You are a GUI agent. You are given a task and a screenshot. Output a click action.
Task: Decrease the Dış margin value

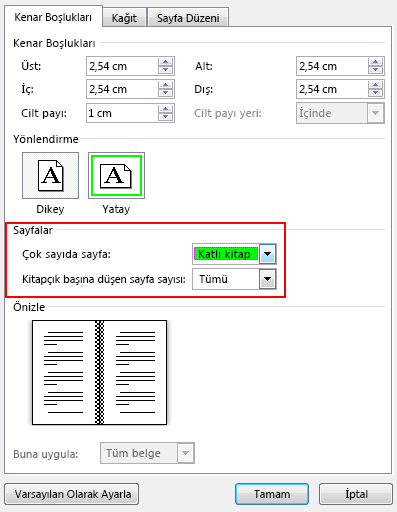(x=376, y=93)
